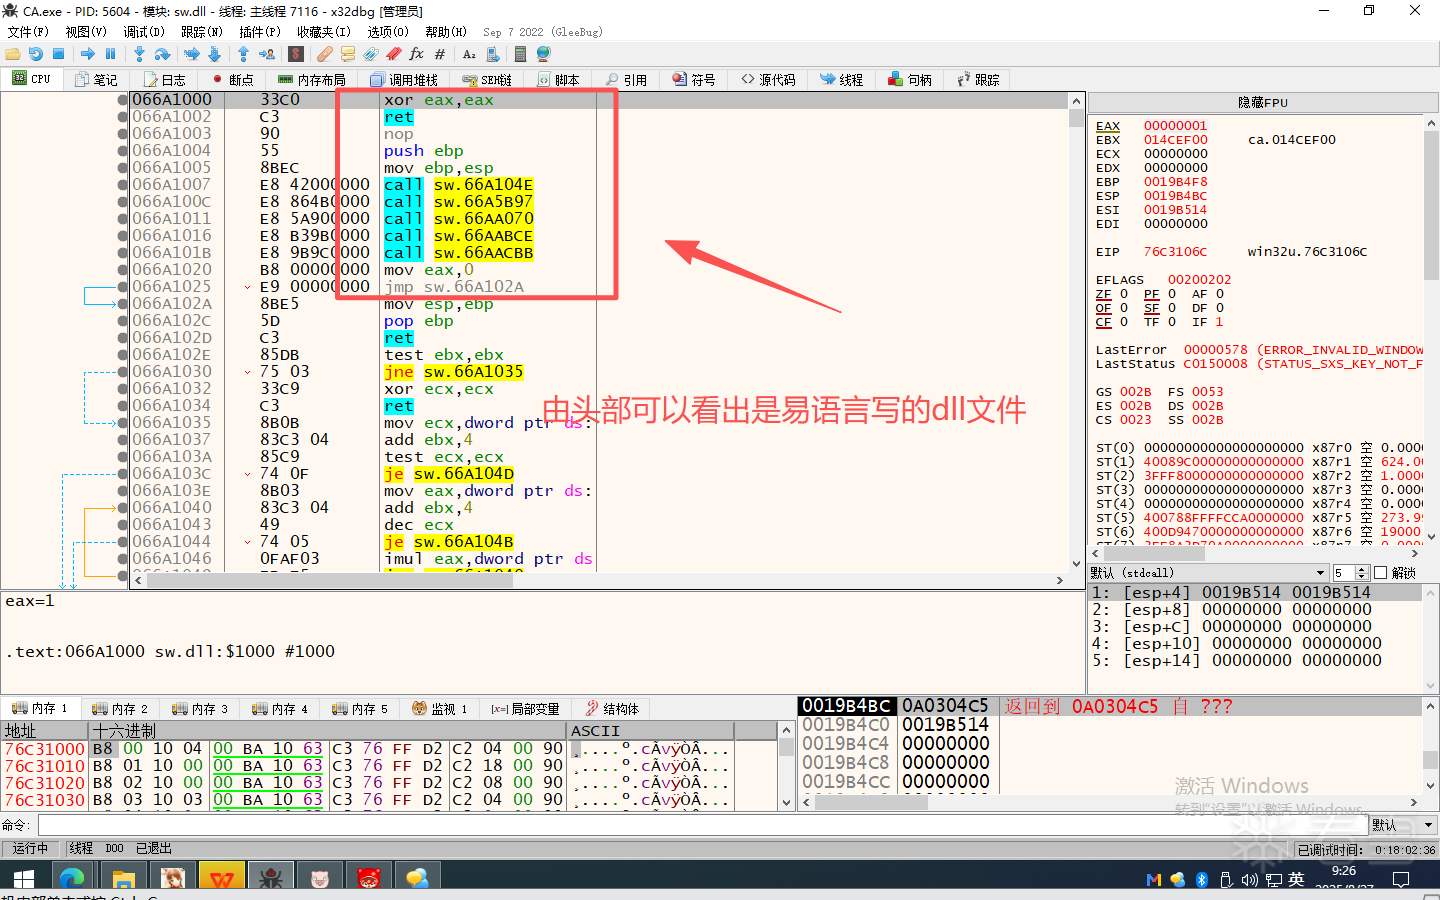Screen dimensions: 1440x900
Task: Open the 调试 menu
Action: pos(144,32)
